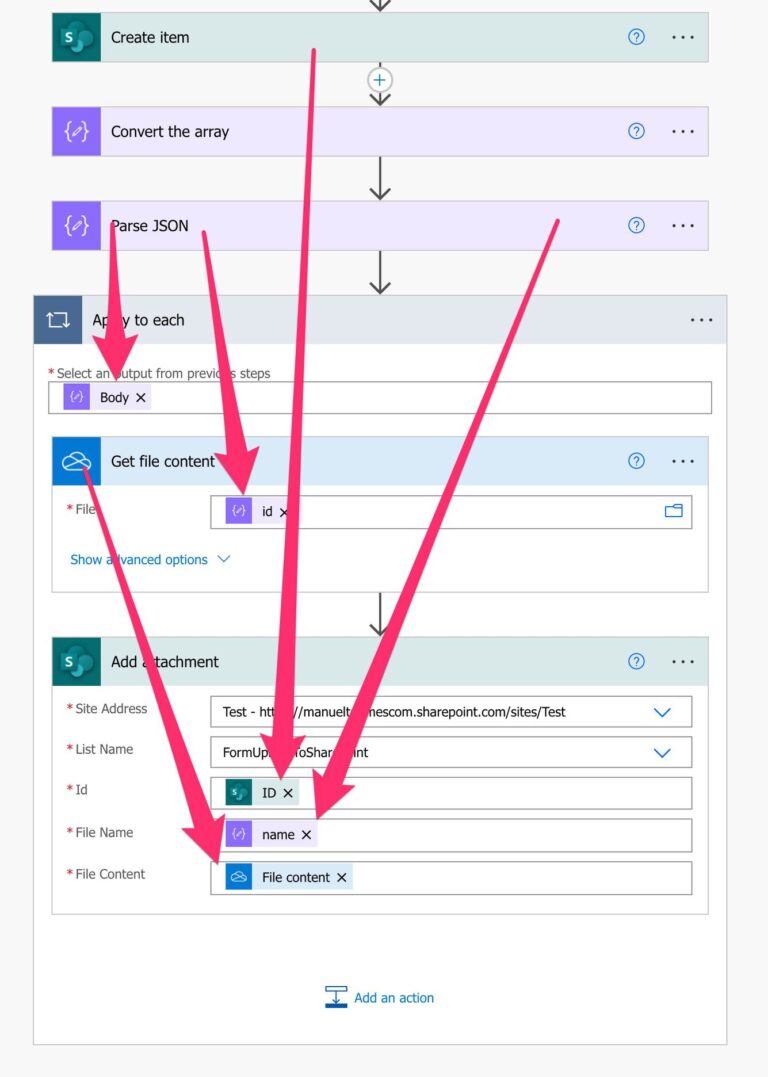
Task: Remove the File content token
Action: tap(340, 877)
